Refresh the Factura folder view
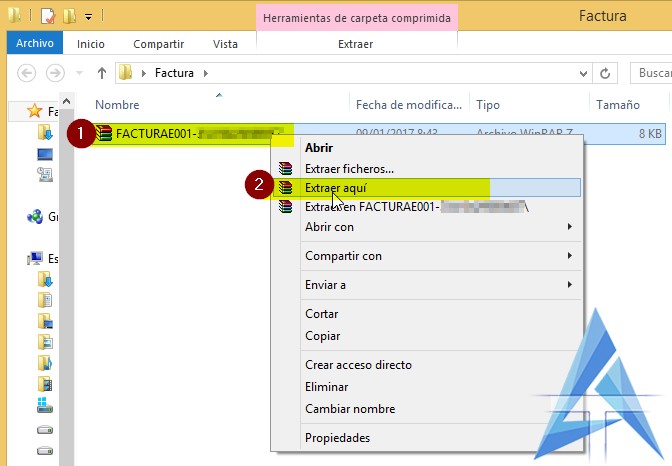 tap(605, 73)
